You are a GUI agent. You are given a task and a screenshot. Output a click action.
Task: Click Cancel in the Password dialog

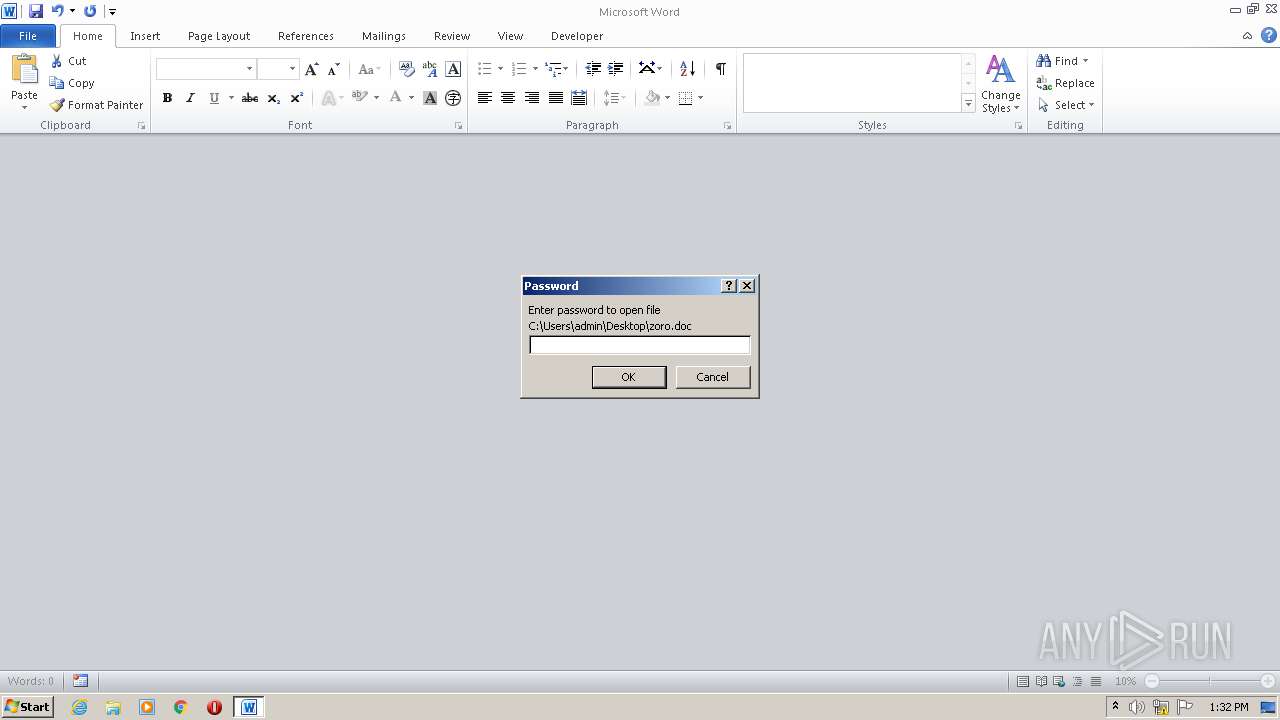point(712,377)
